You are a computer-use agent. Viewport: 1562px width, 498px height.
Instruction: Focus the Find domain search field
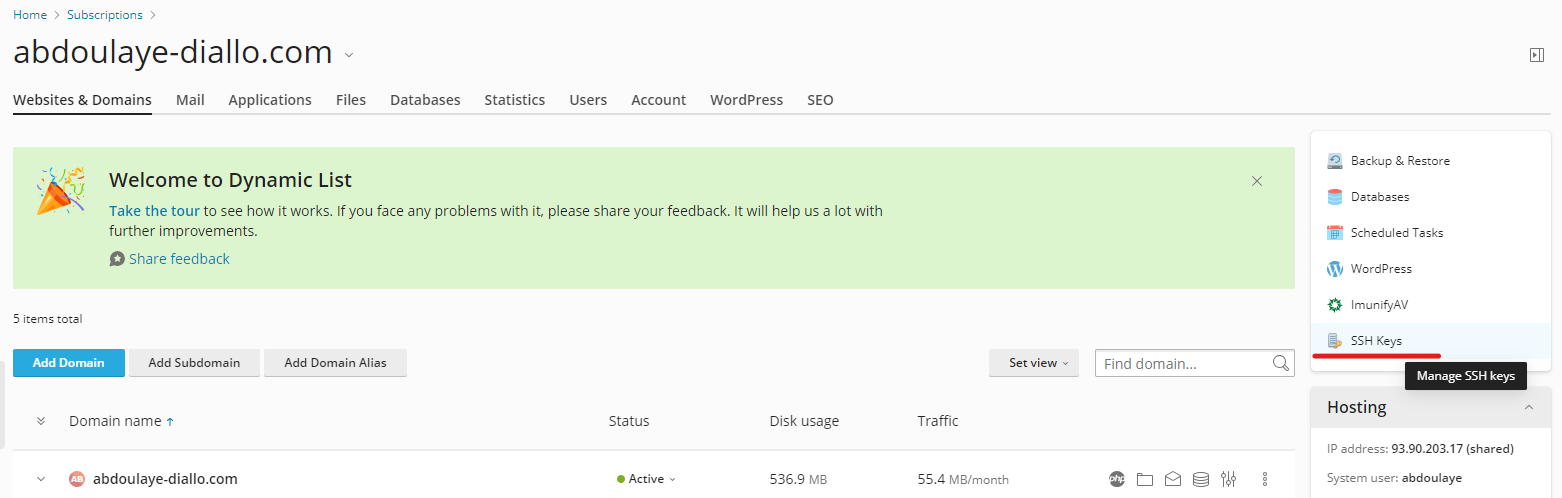pos(1182,363)
